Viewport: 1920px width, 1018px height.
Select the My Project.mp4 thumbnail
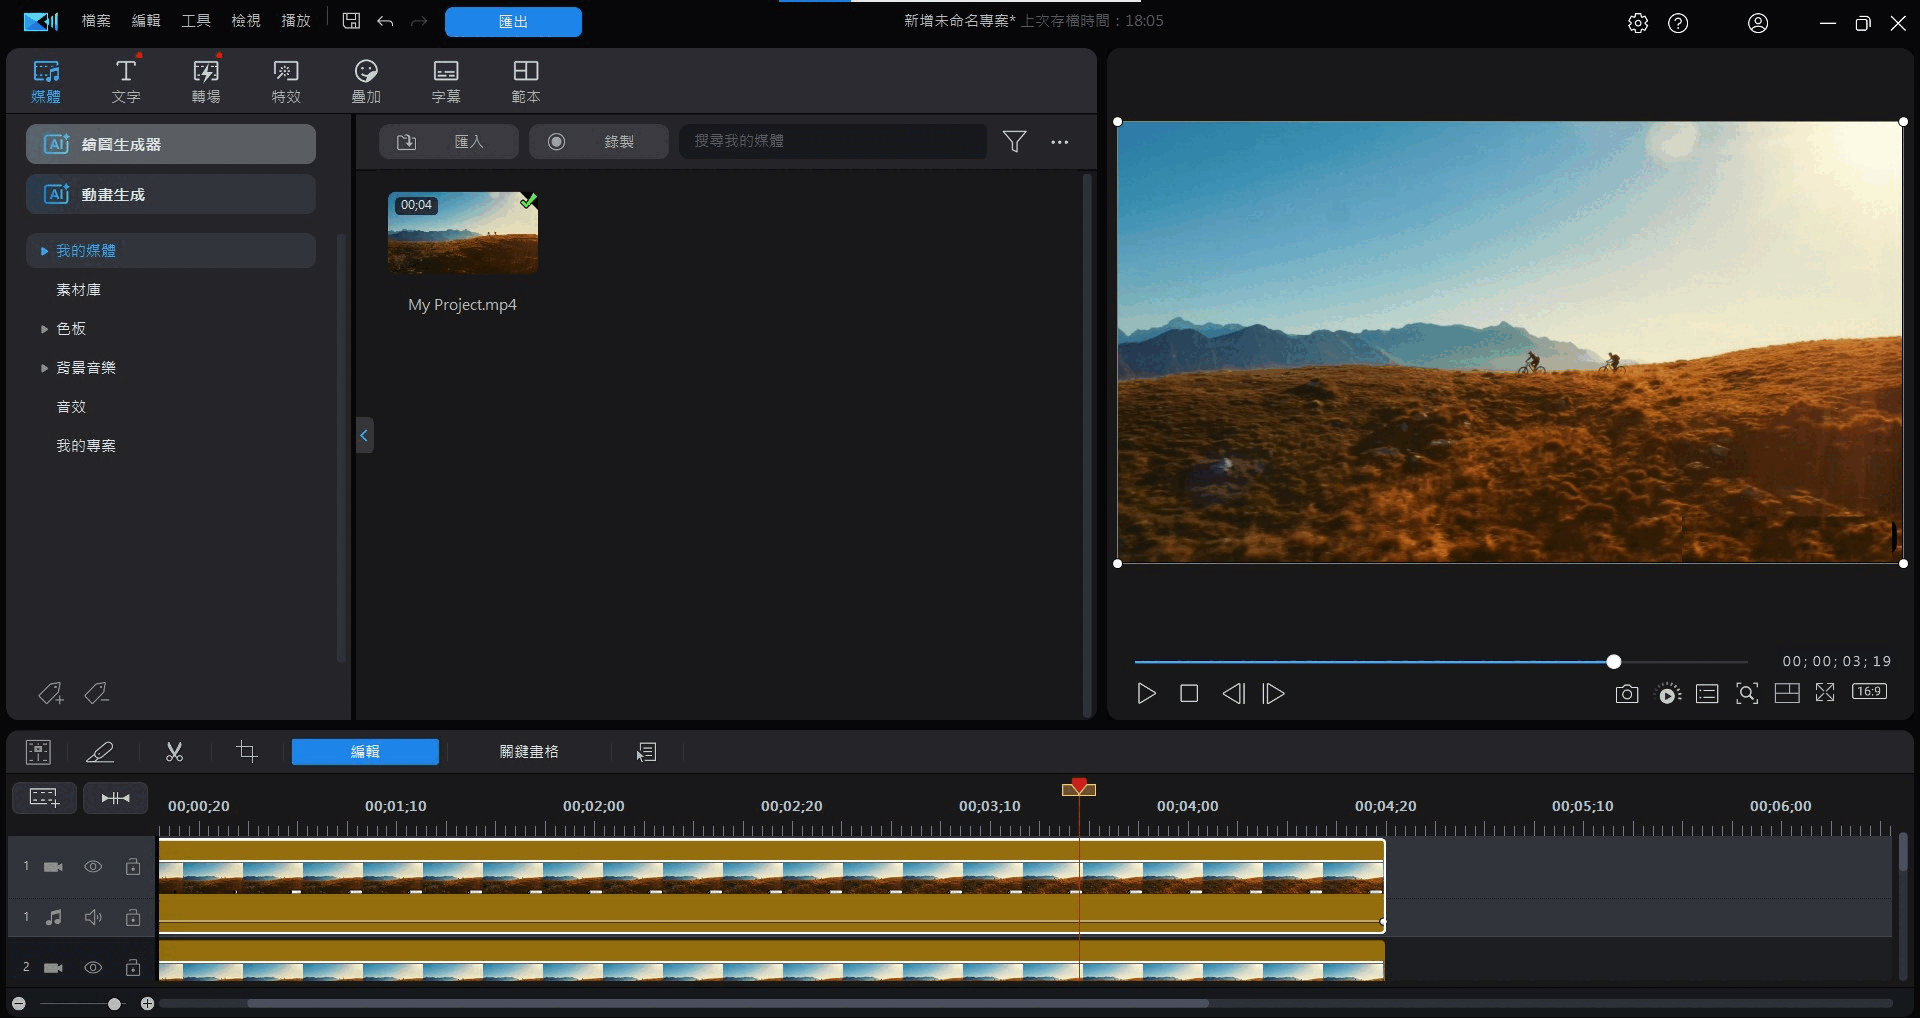(463, 234)
